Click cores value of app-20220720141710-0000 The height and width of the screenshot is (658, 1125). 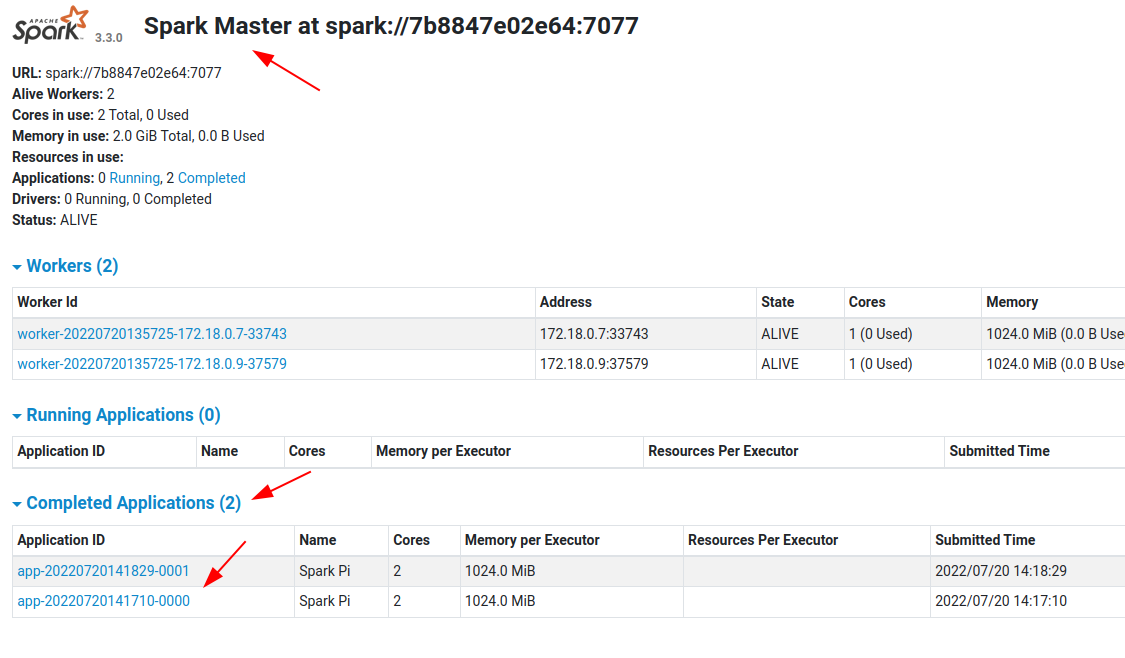[397, 601]
